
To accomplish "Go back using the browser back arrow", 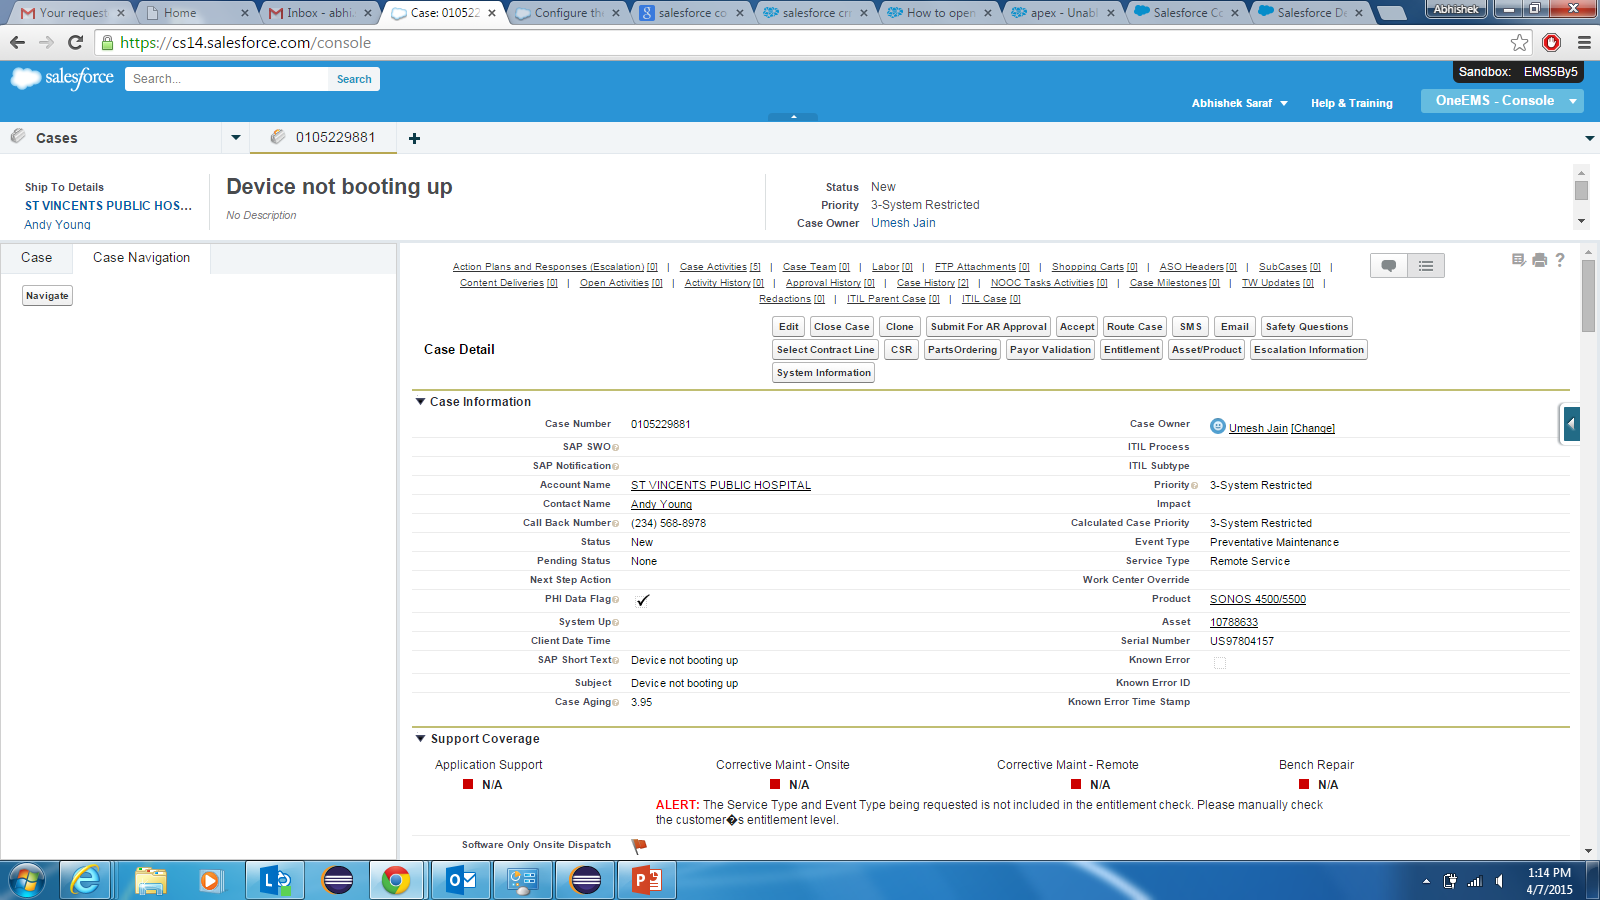I will [x=17, y=42].
